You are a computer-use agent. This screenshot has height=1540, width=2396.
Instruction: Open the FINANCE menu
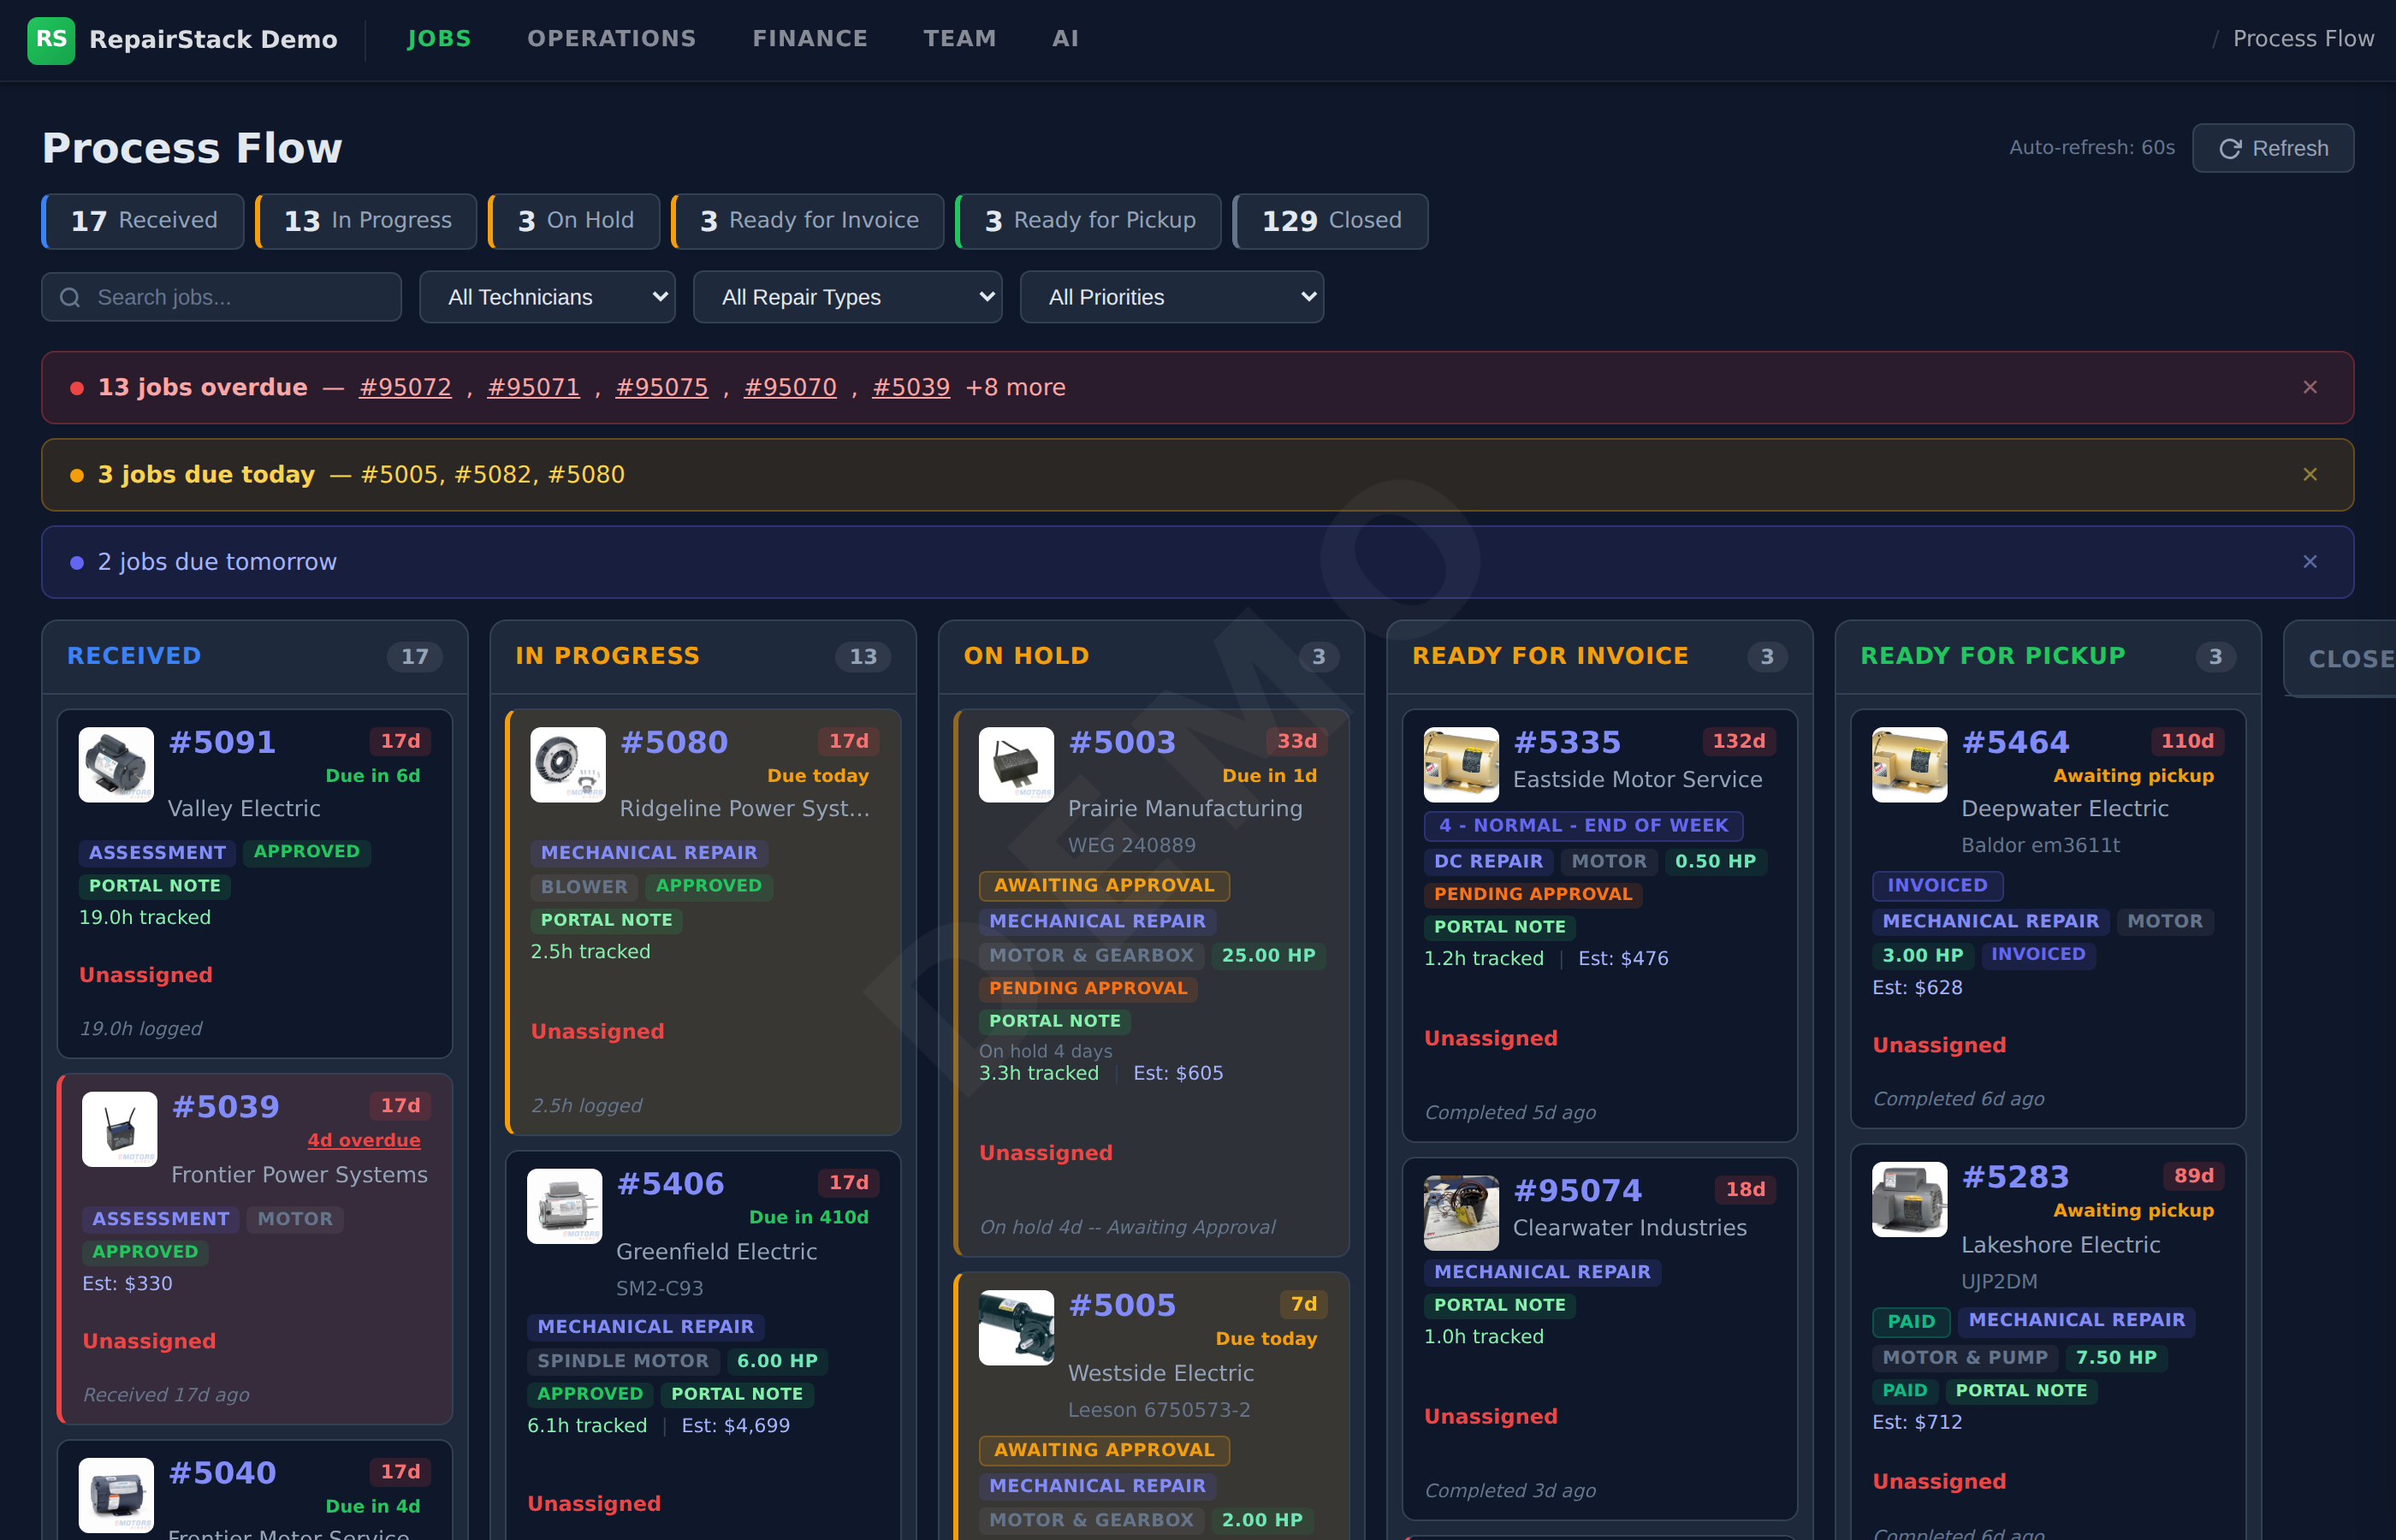tap(810, 39)
